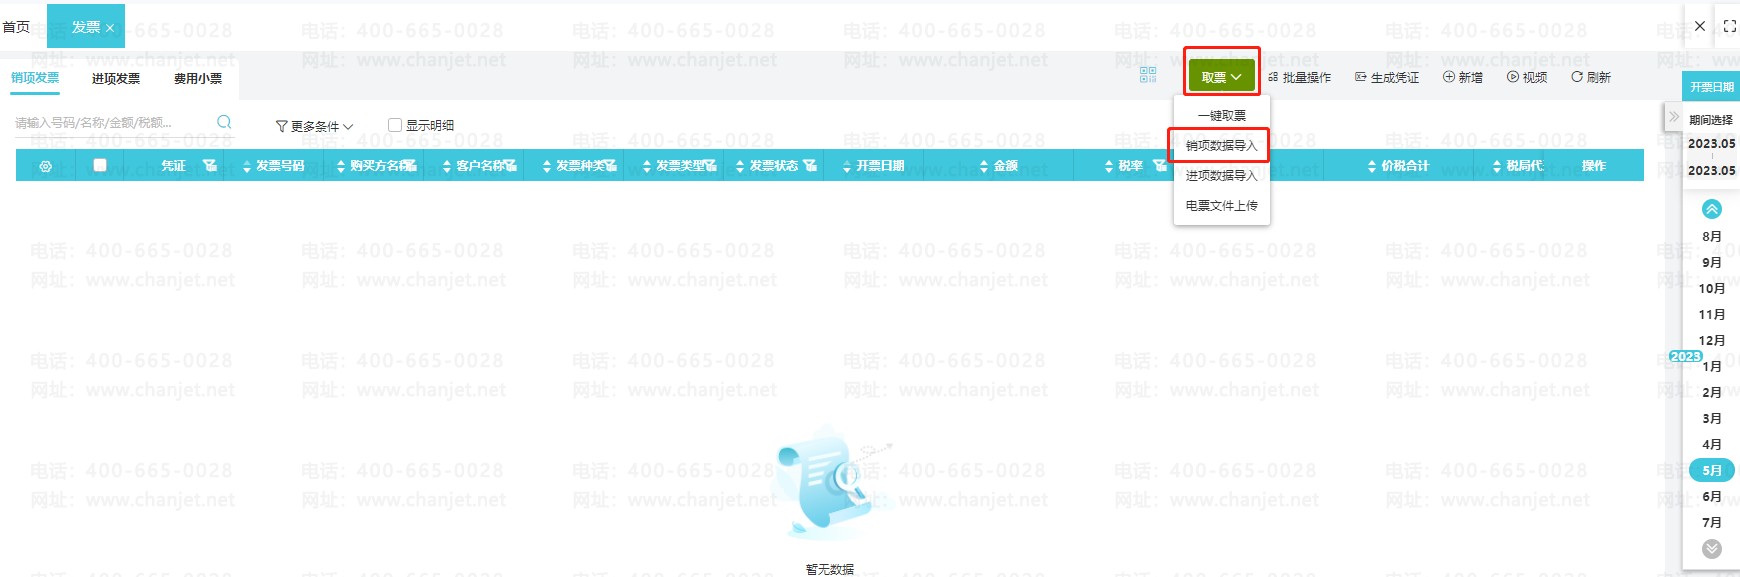Collapse date panel with double chevron
Screen dimensions: 1740x577
(1674, 117)
